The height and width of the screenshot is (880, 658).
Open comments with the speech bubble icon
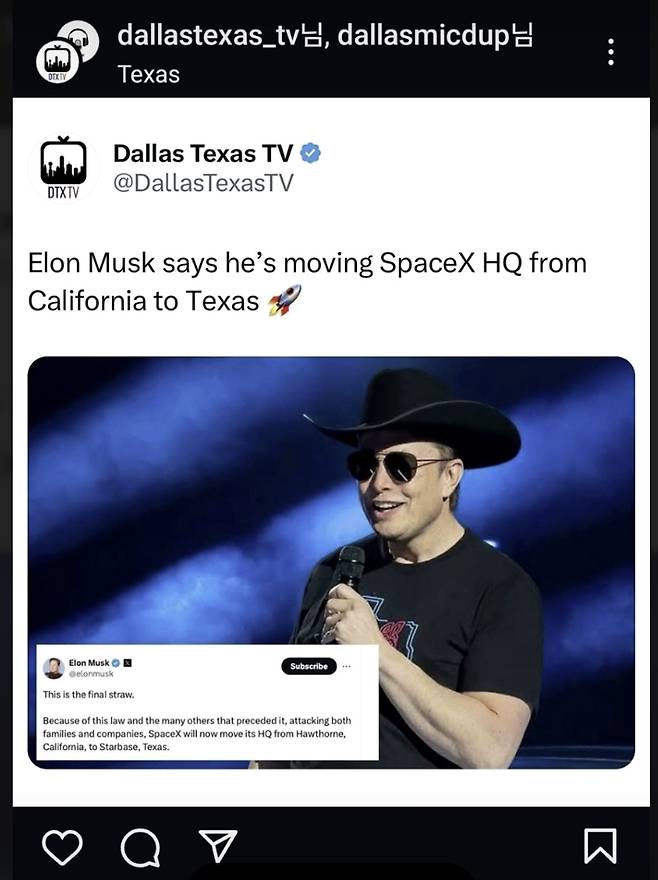[x=140, y=847]
